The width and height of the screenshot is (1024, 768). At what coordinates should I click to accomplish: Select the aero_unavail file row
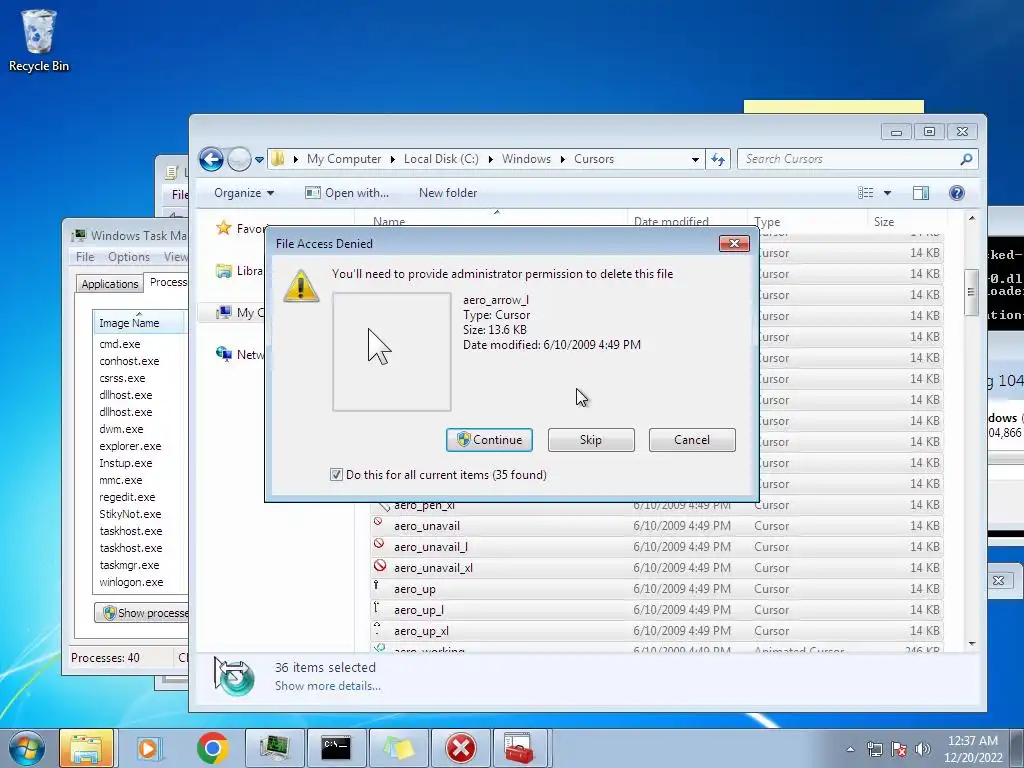656,526
